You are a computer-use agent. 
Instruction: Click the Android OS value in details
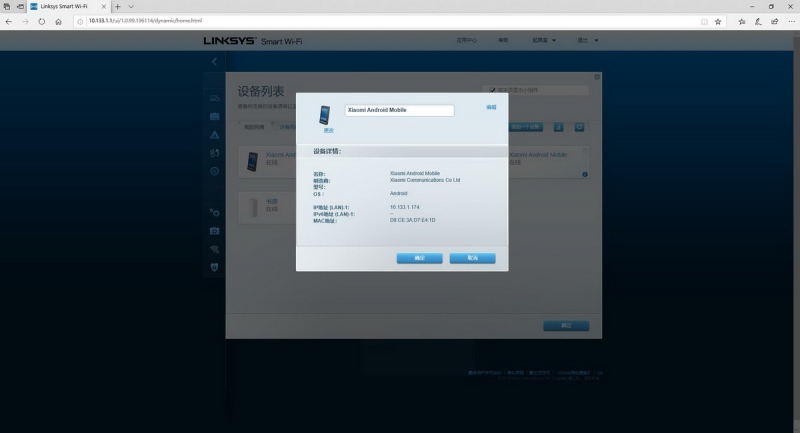pyautogui.click(x=398, y=193)
